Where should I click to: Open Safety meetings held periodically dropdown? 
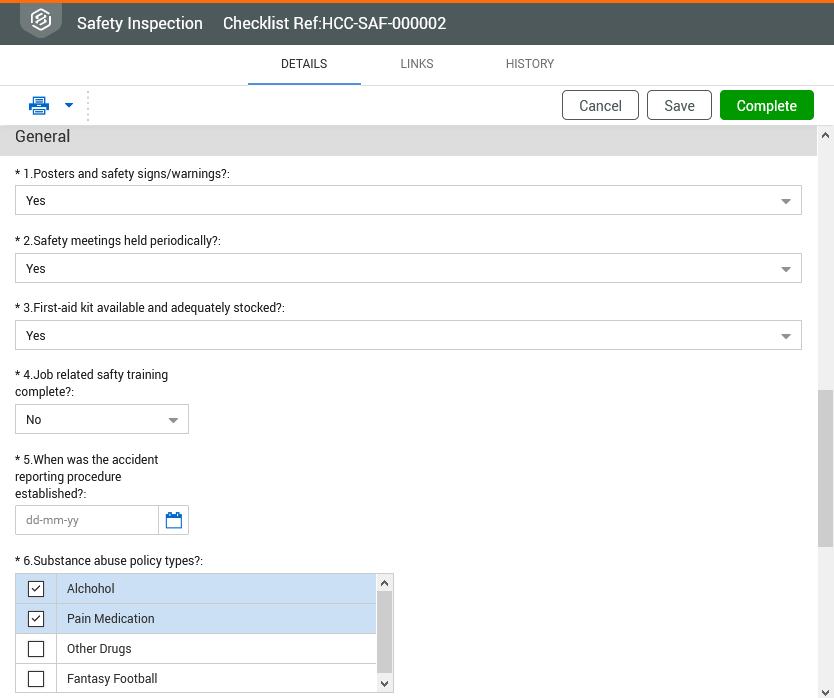pyautogui.click(x=785, y=269)
